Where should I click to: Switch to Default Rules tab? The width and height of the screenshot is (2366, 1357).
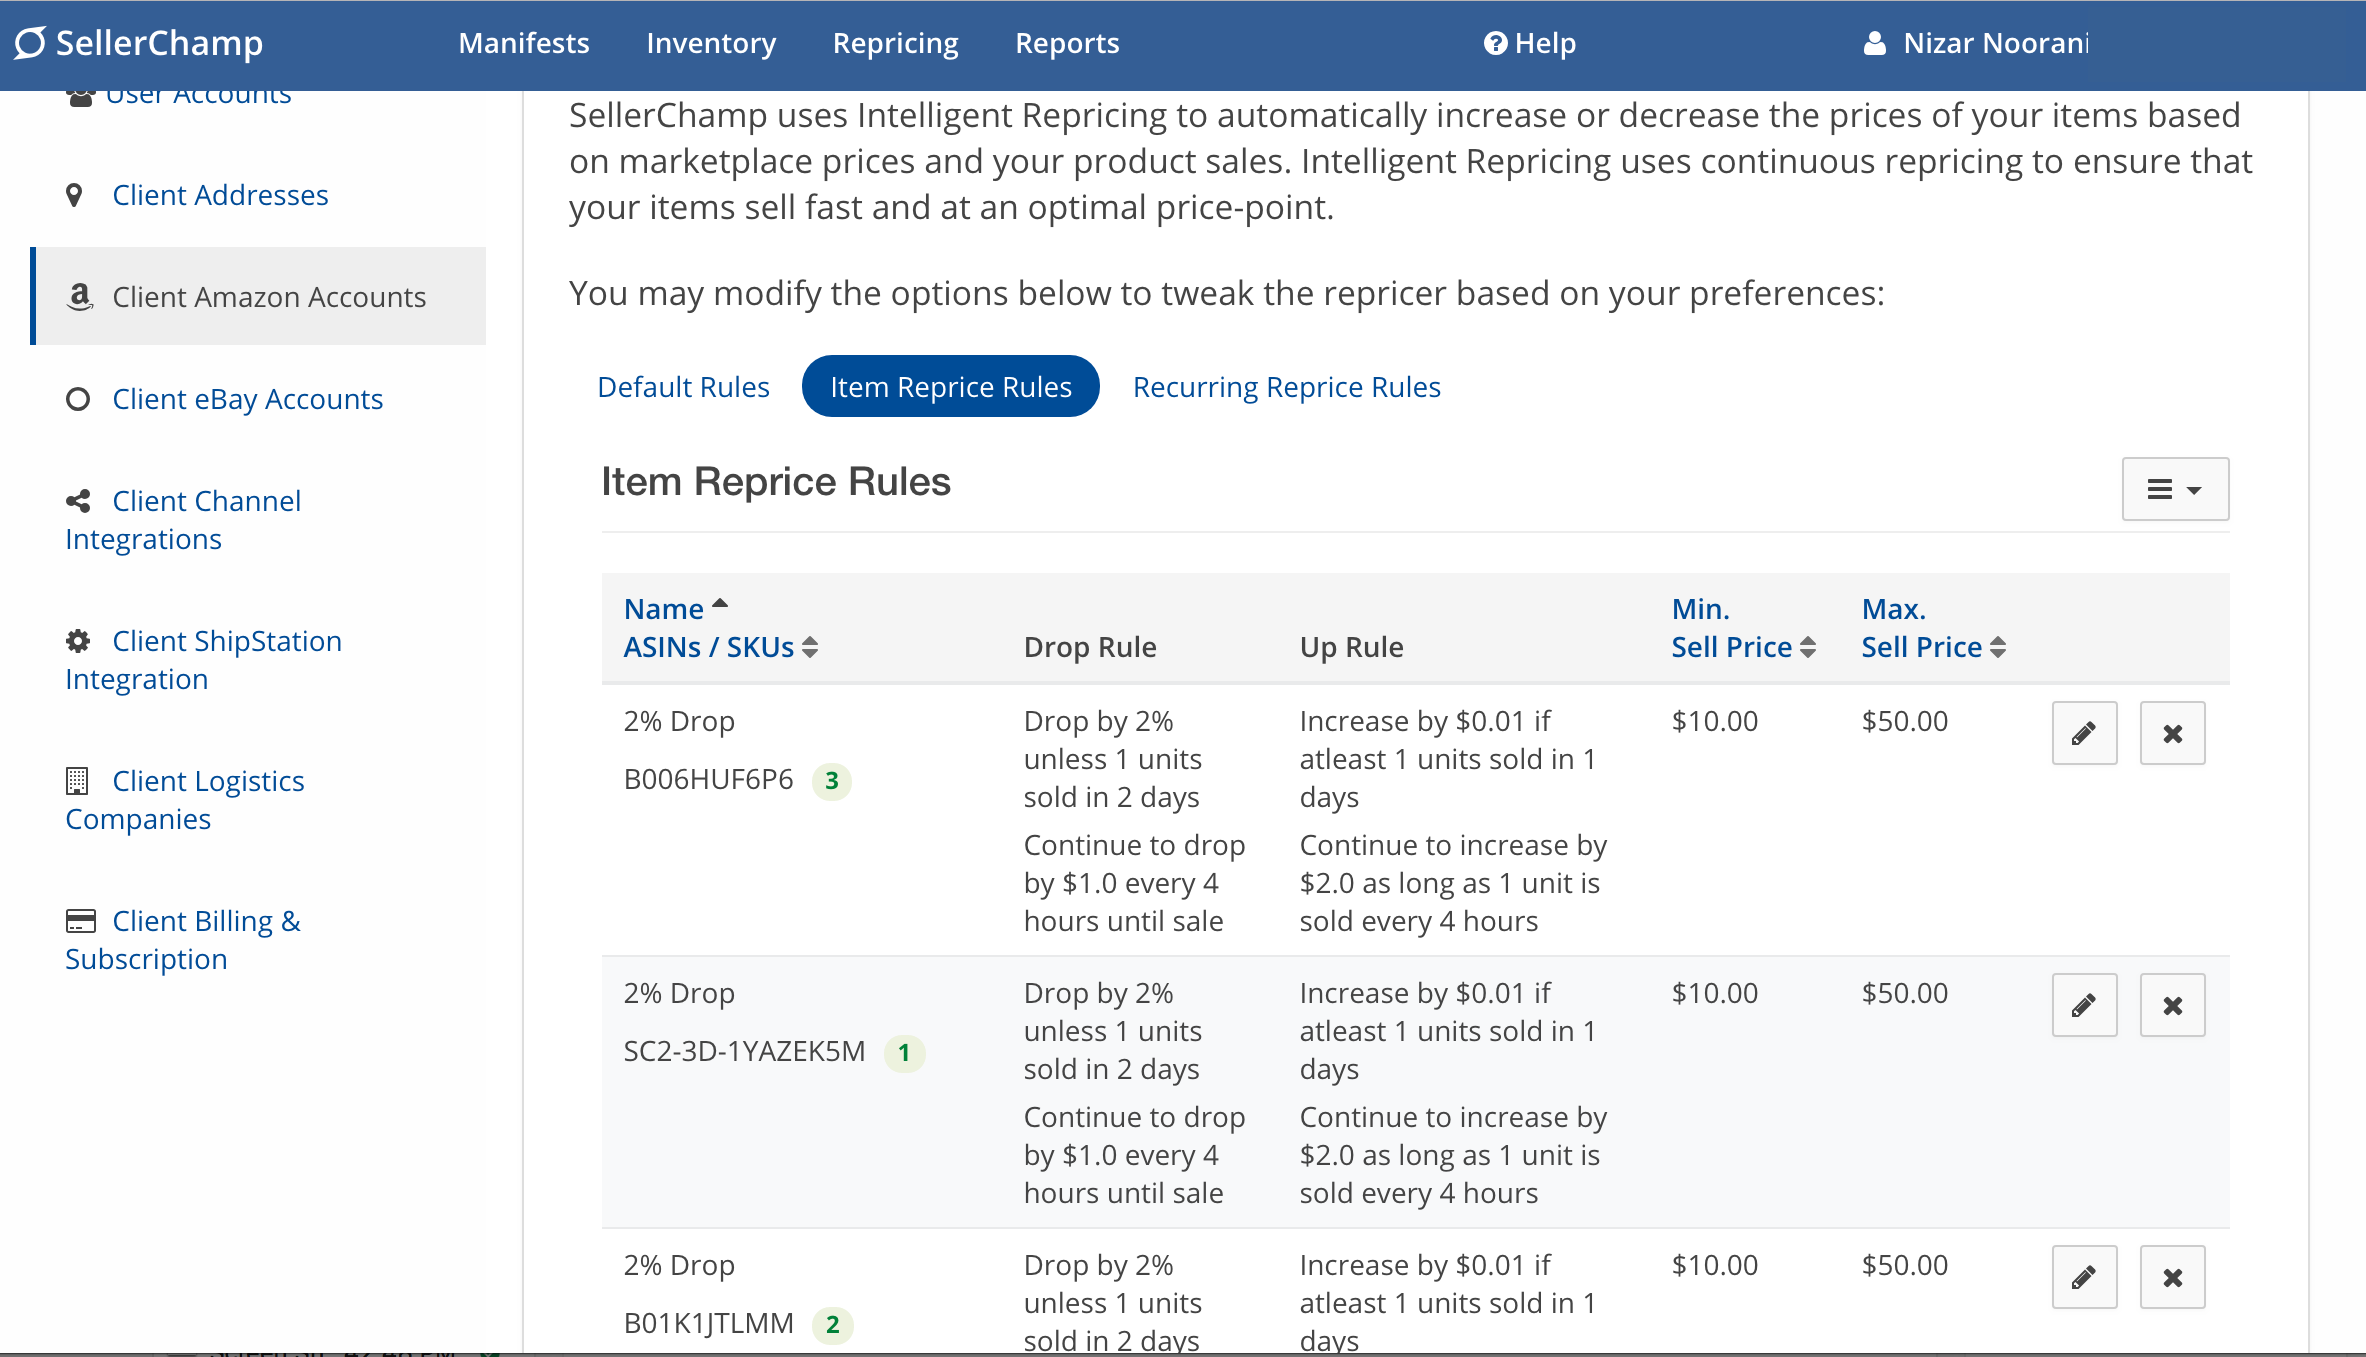point(683,387)
